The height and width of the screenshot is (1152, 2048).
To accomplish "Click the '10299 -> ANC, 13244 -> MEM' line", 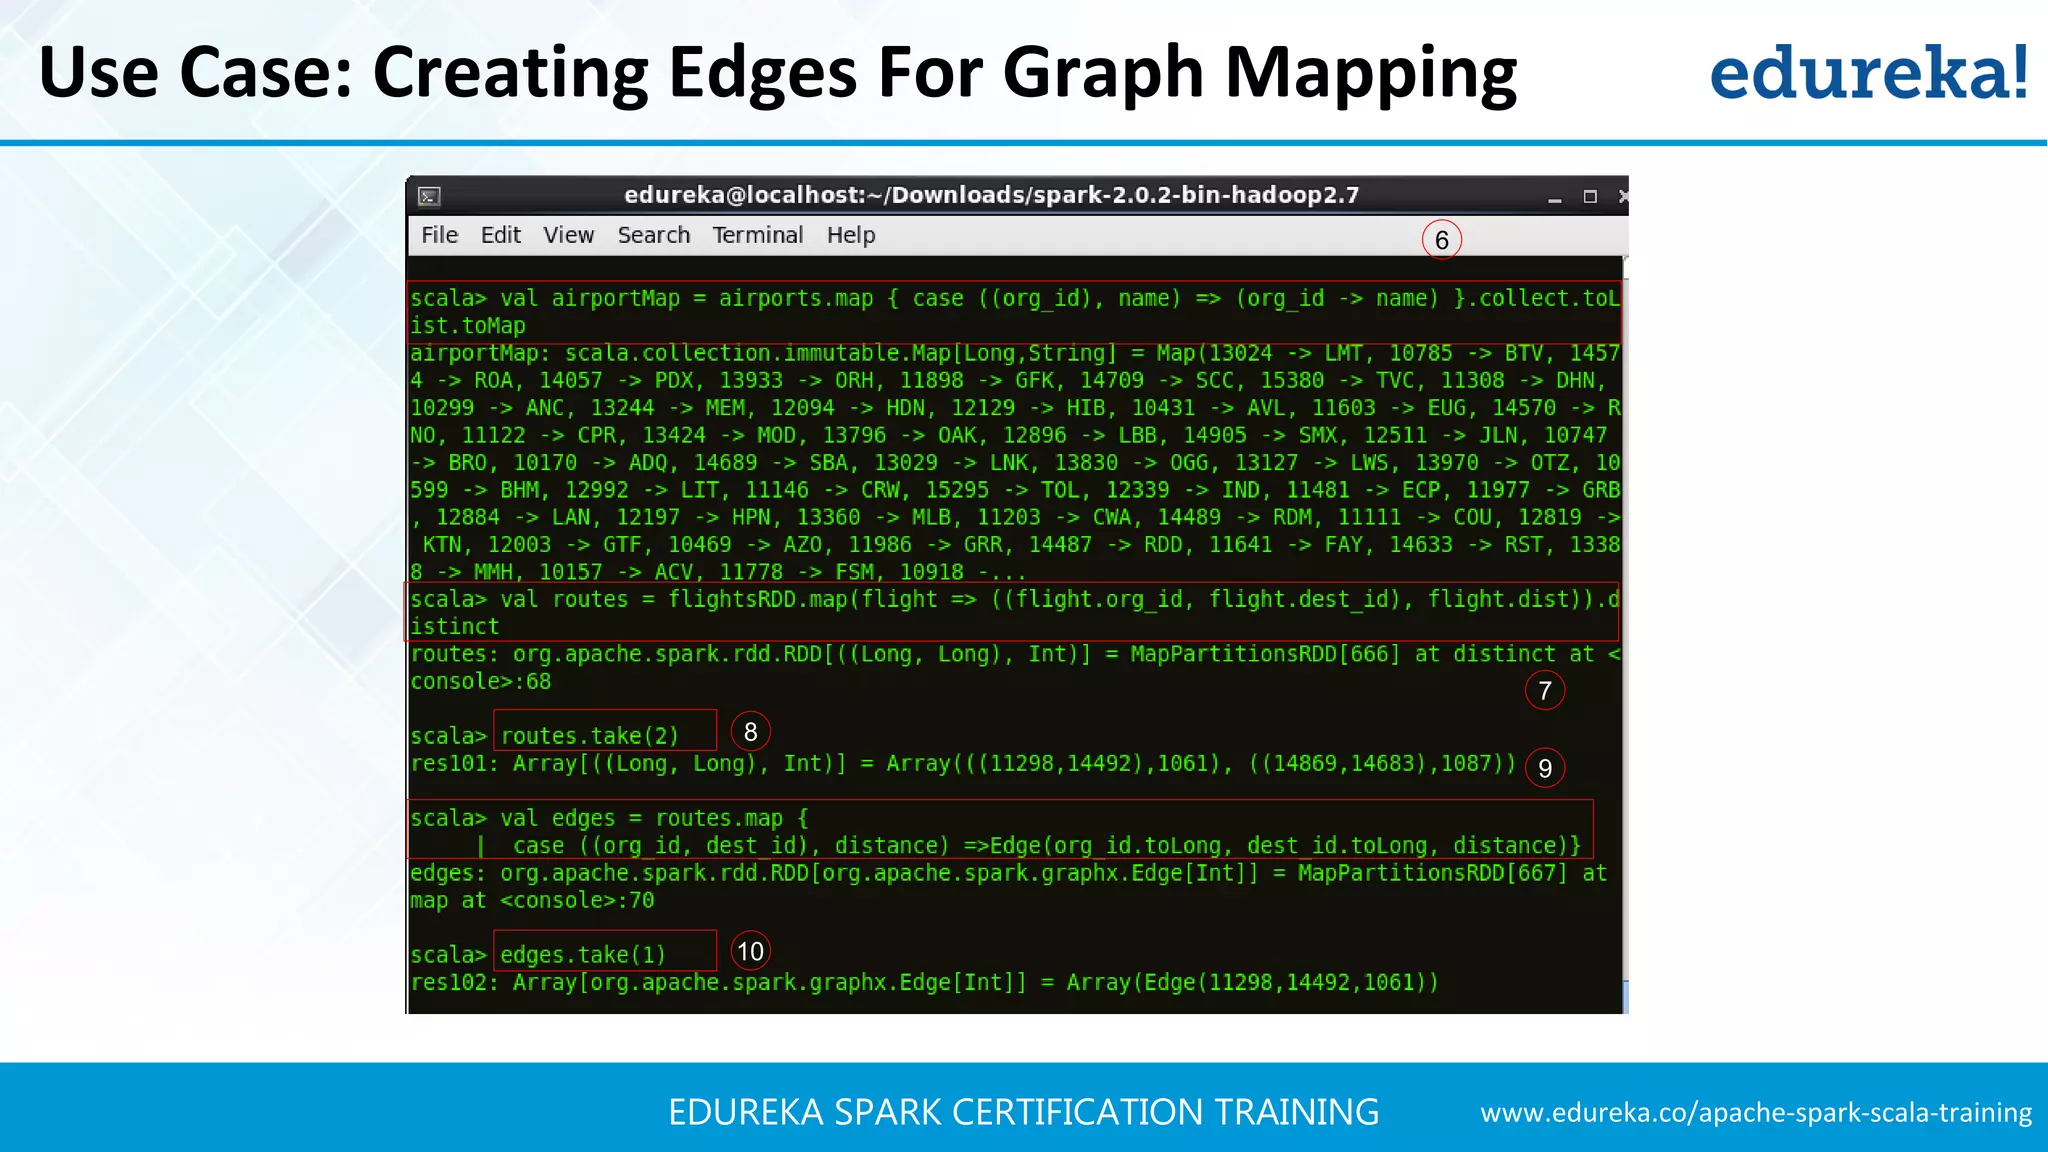I will point(1014,408).
